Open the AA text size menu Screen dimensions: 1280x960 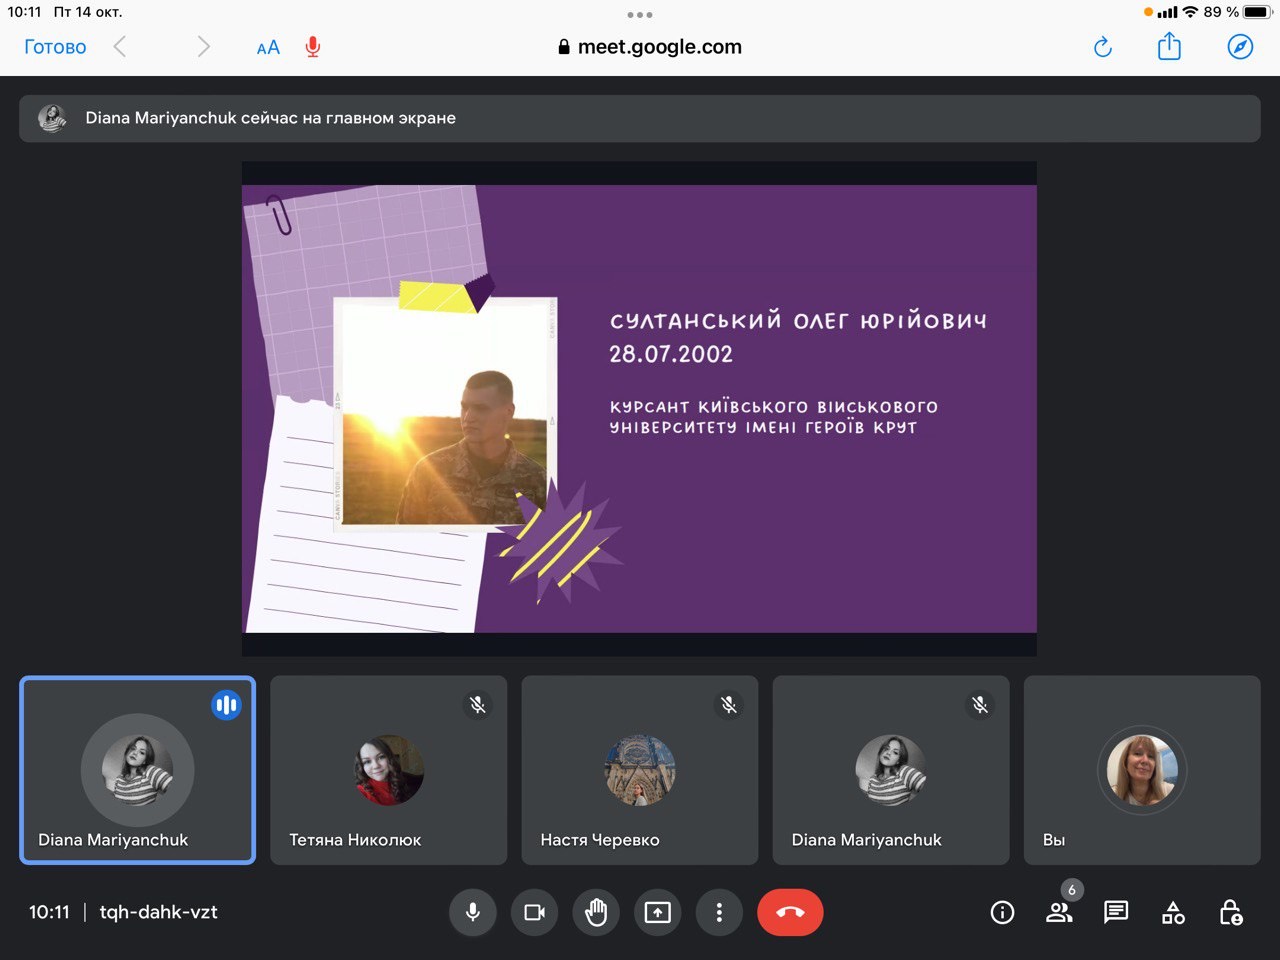268,47
